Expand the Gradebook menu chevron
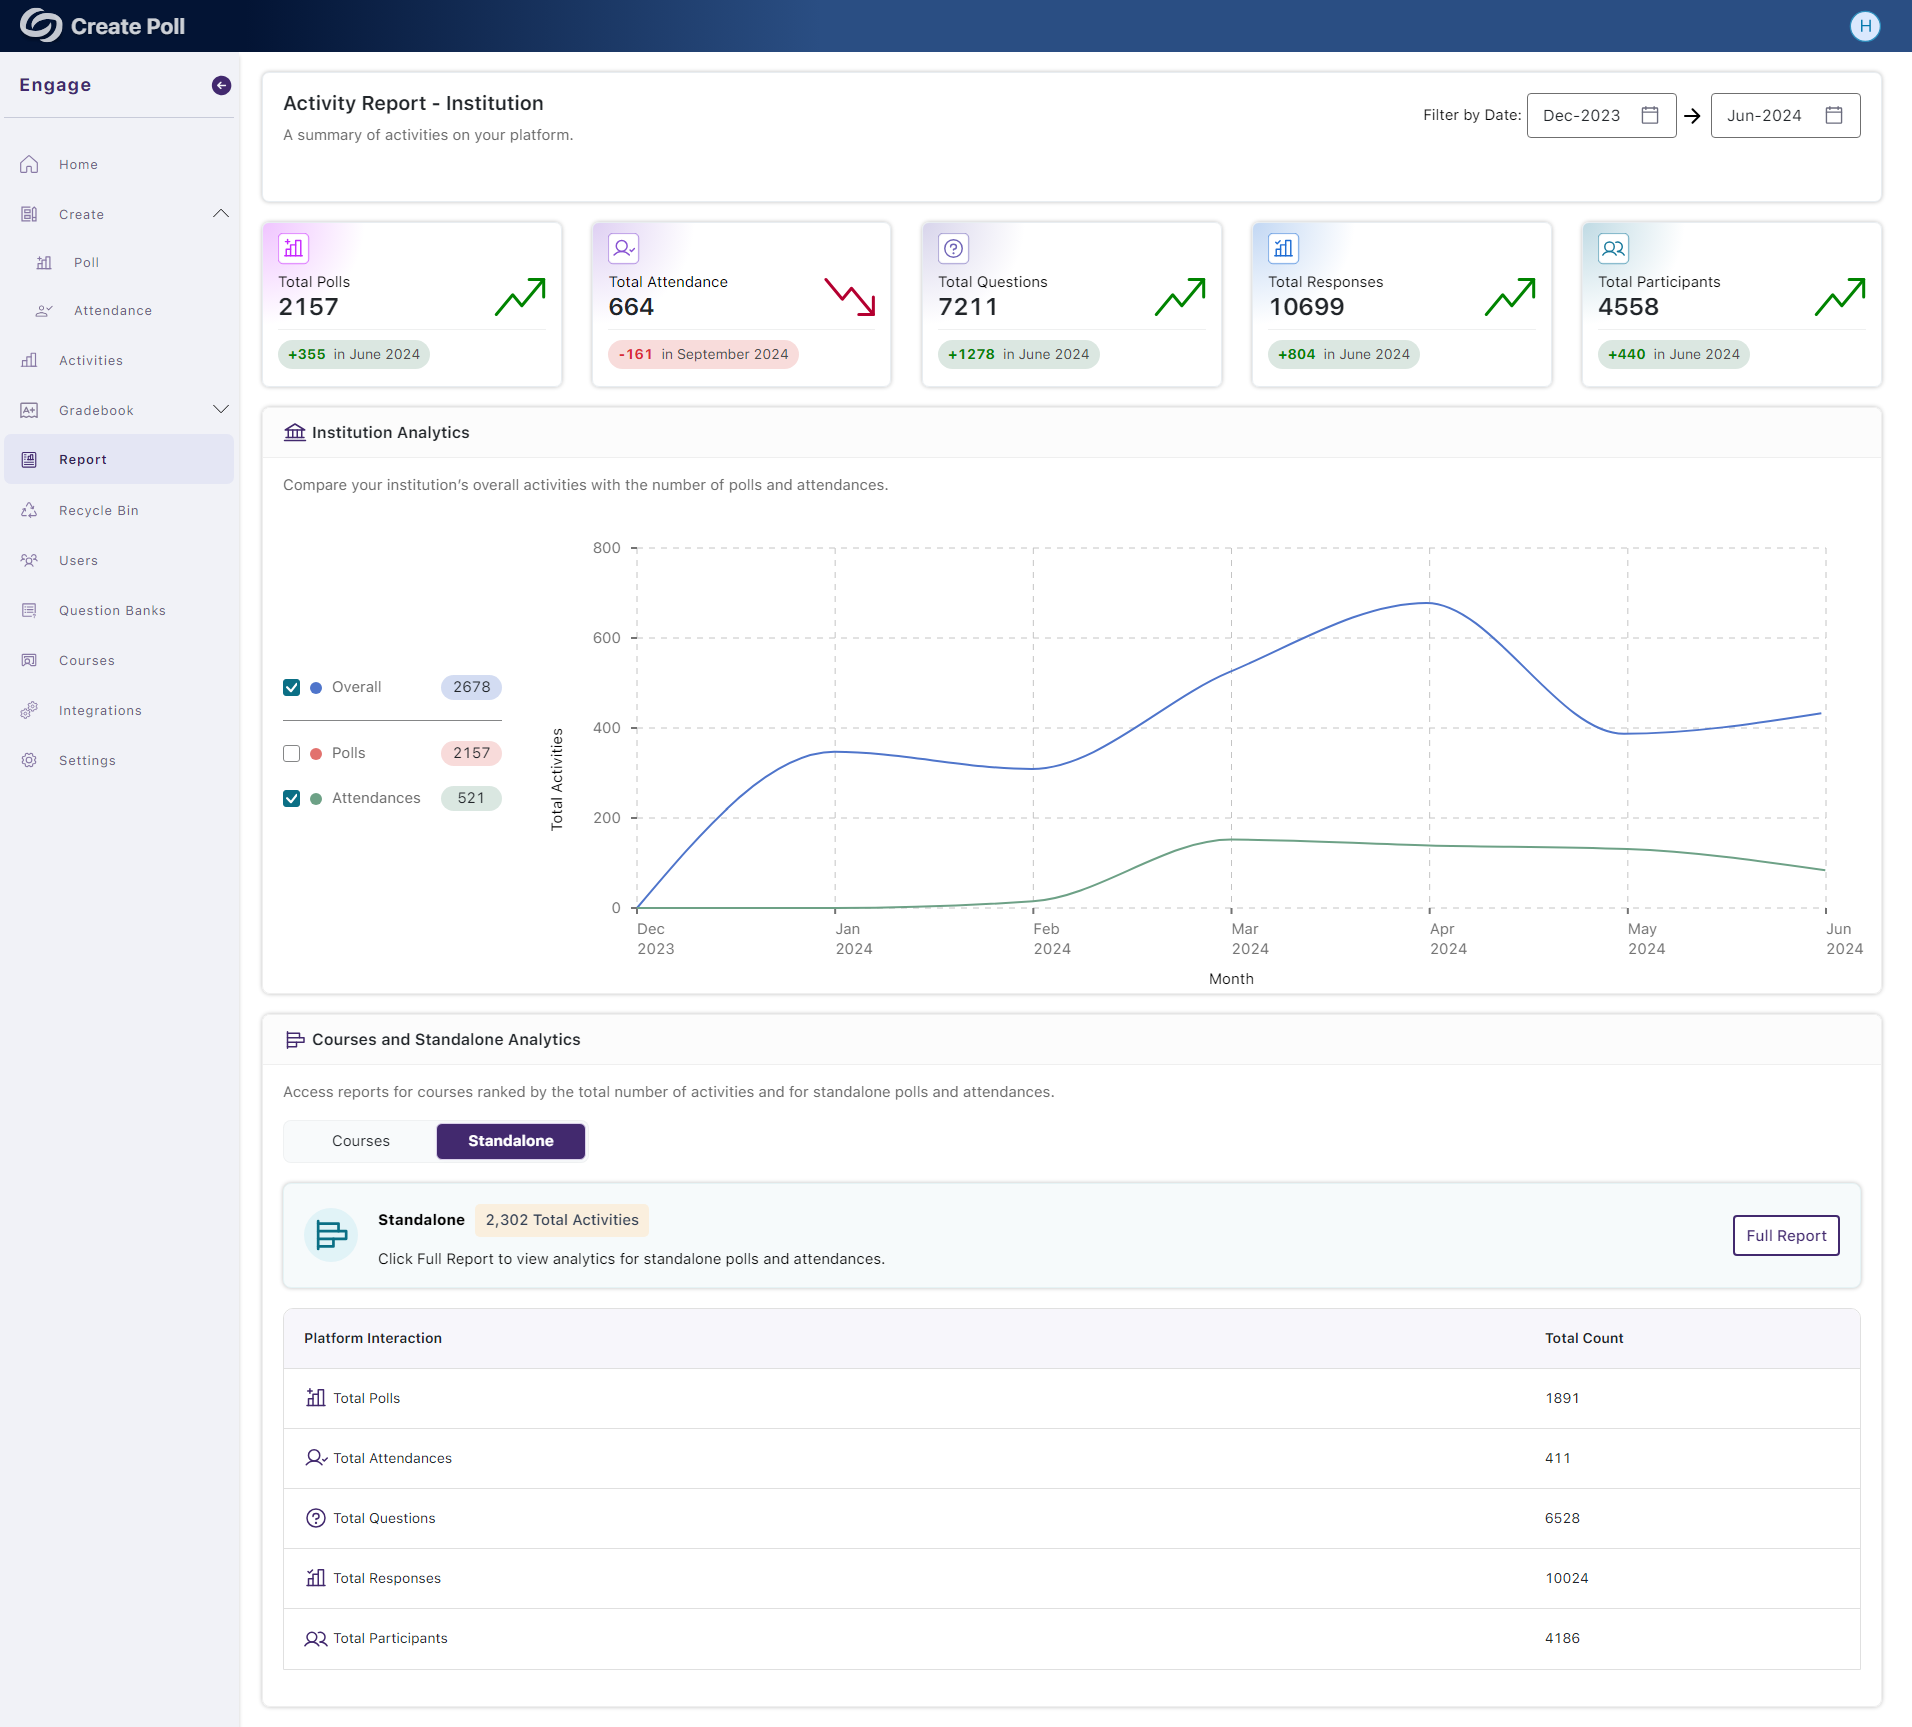The image size is (1912, 1727). [x=221, y=410]
